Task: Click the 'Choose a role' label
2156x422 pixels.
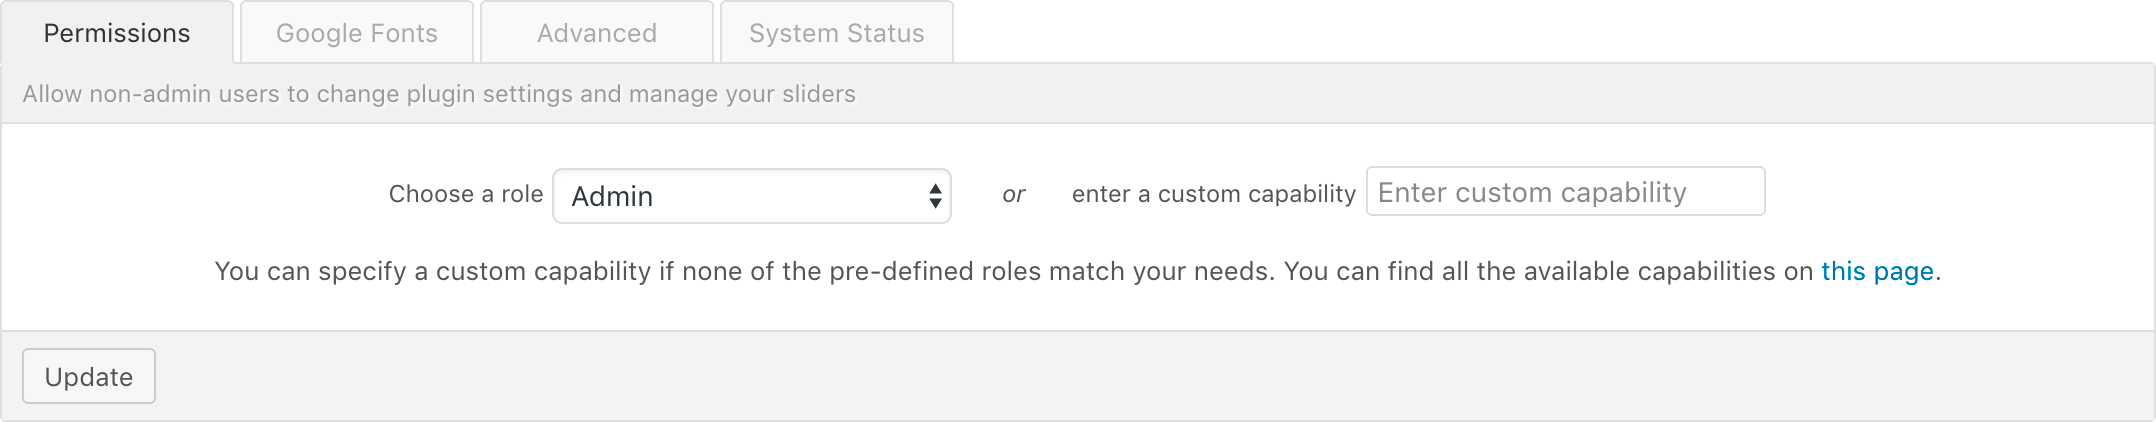Action: coord(466,194)
